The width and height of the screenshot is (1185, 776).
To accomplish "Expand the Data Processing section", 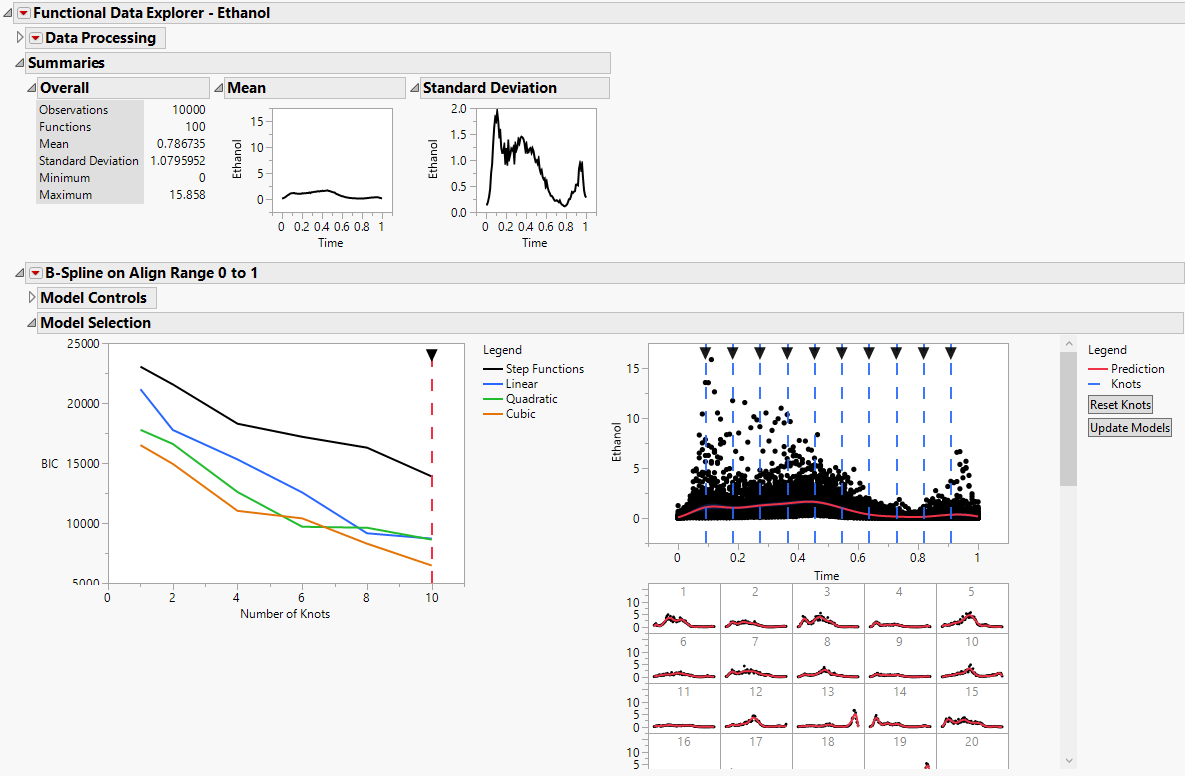I will coord(20,37).
